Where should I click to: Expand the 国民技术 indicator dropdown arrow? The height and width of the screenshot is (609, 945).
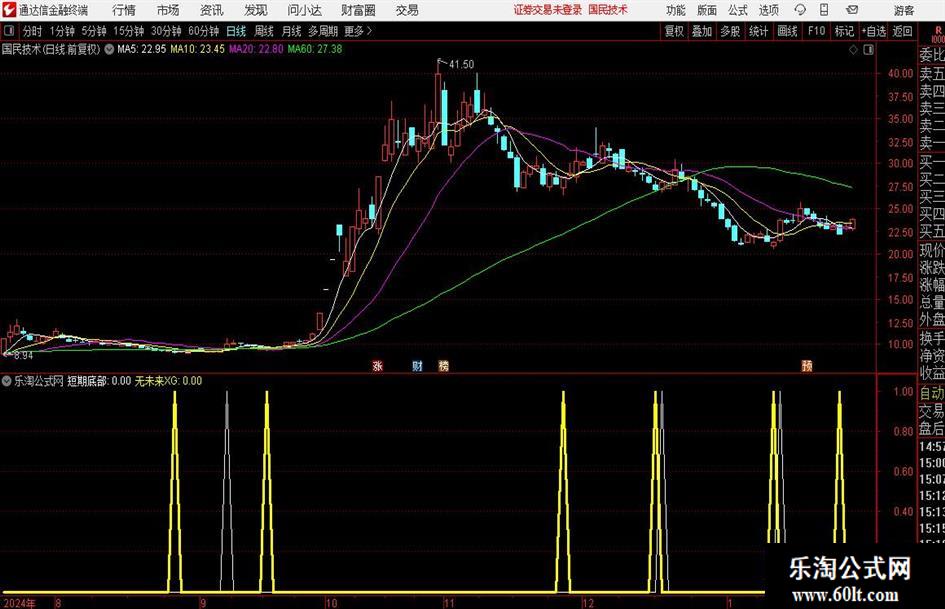109,49
